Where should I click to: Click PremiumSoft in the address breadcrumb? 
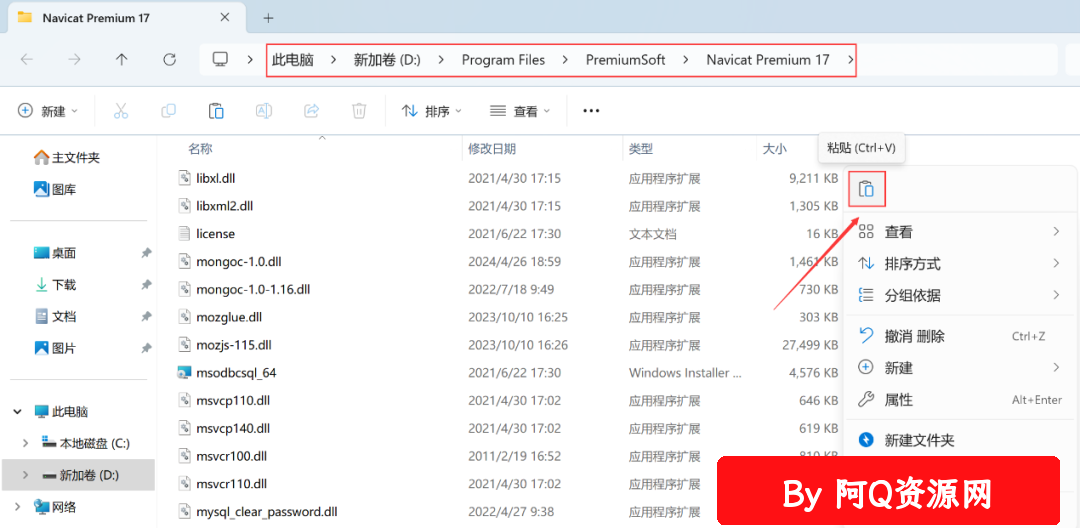point(625,60)
